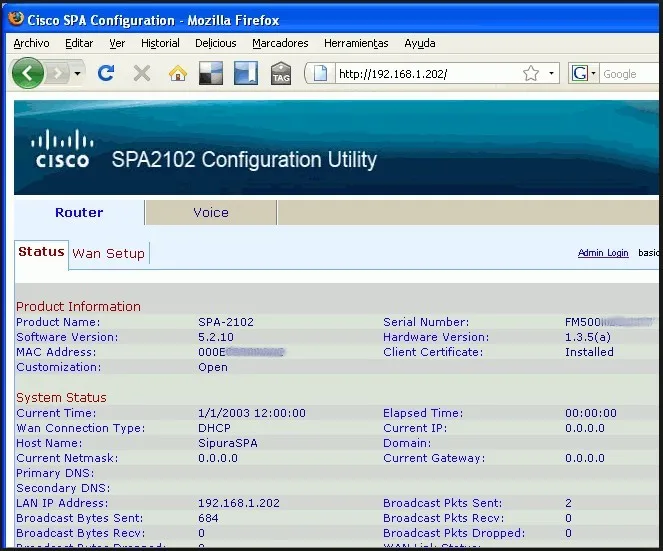Click the Wan Connection Type value DHCP
Image resolution: width=663 pixels, height=551 pixels.
(214, 428)
